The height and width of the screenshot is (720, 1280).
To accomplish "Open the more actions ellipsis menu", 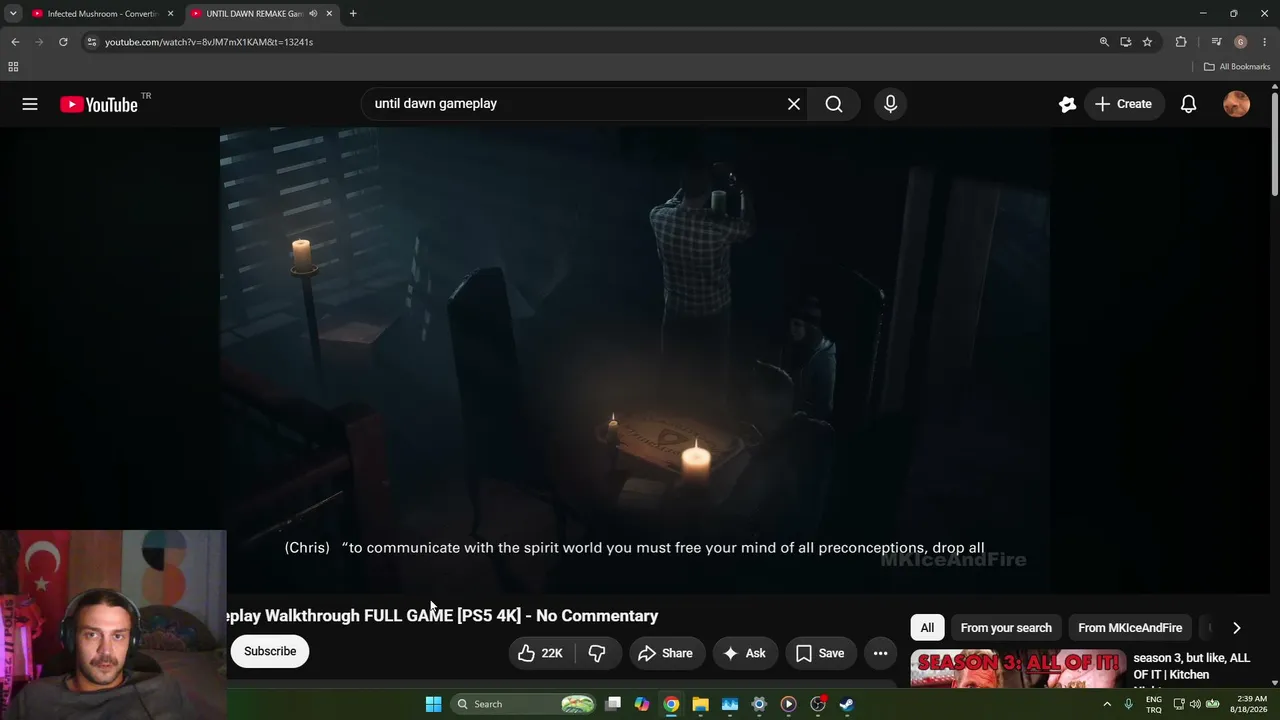I will (880, 653).
